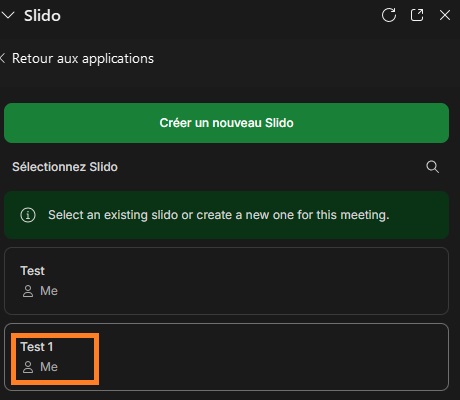
Task: Click the person icon under Test
Action: [x=28, y=291]
